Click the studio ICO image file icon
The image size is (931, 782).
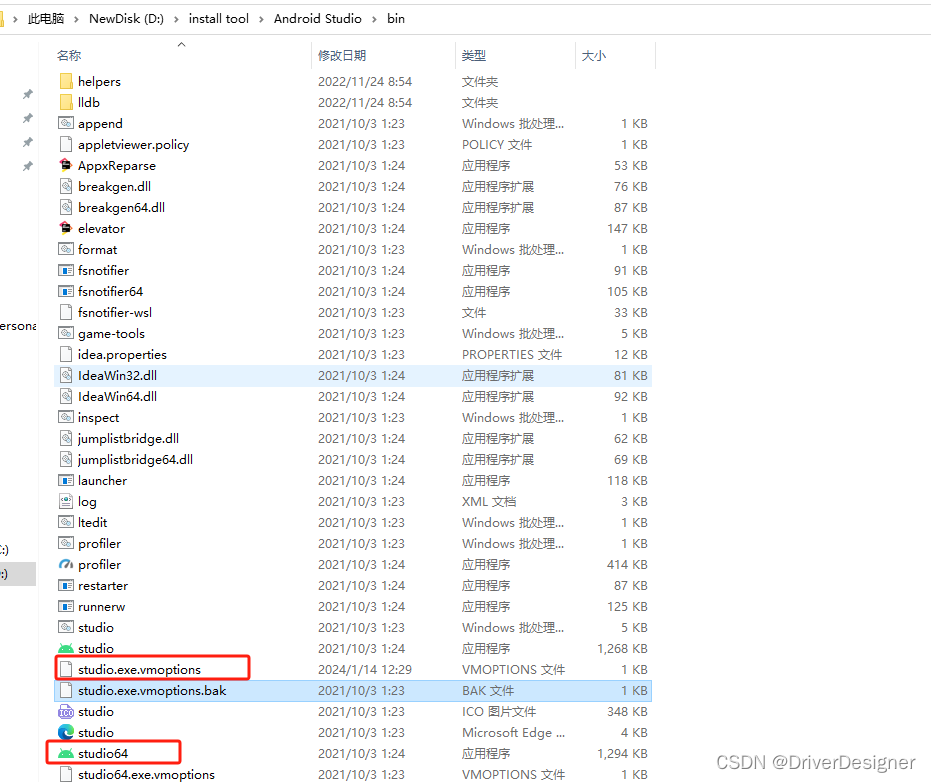(x=66, y=711)
